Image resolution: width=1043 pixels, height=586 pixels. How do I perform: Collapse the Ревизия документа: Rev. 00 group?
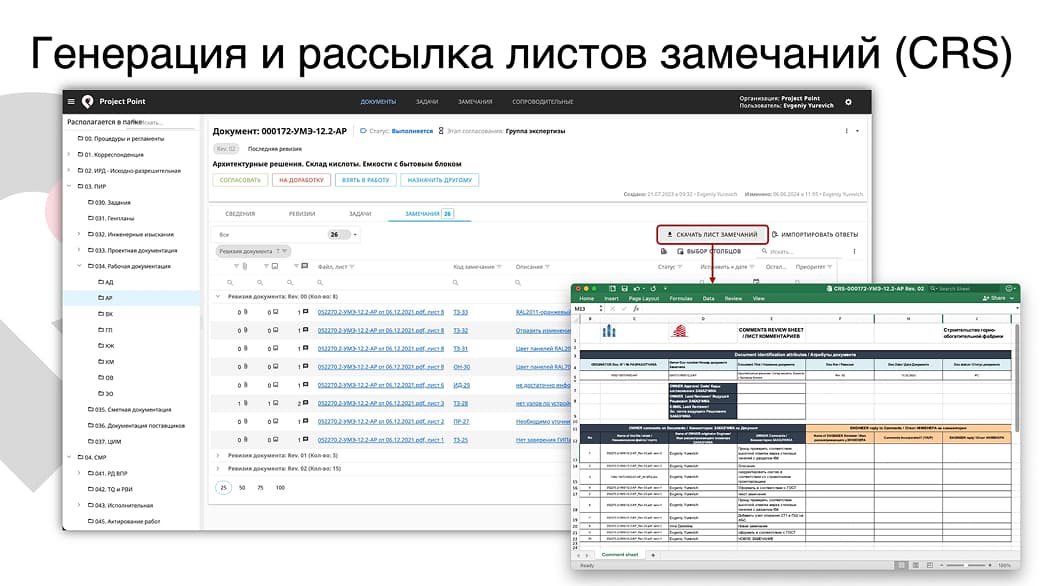218,296
